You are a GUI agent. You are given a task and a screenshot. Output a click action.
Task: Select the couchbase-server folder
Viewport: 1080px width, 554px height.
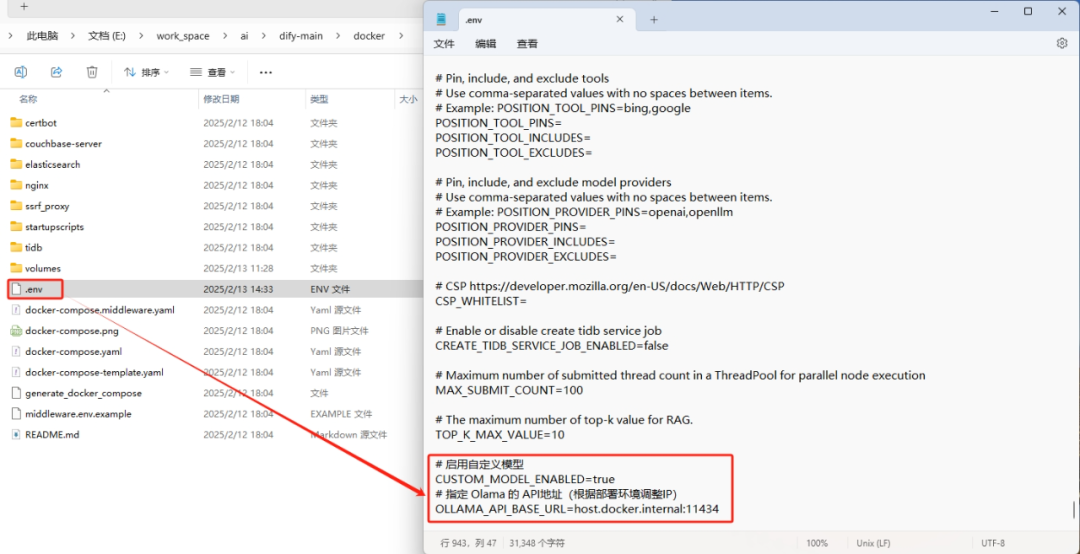click(63, 143)
